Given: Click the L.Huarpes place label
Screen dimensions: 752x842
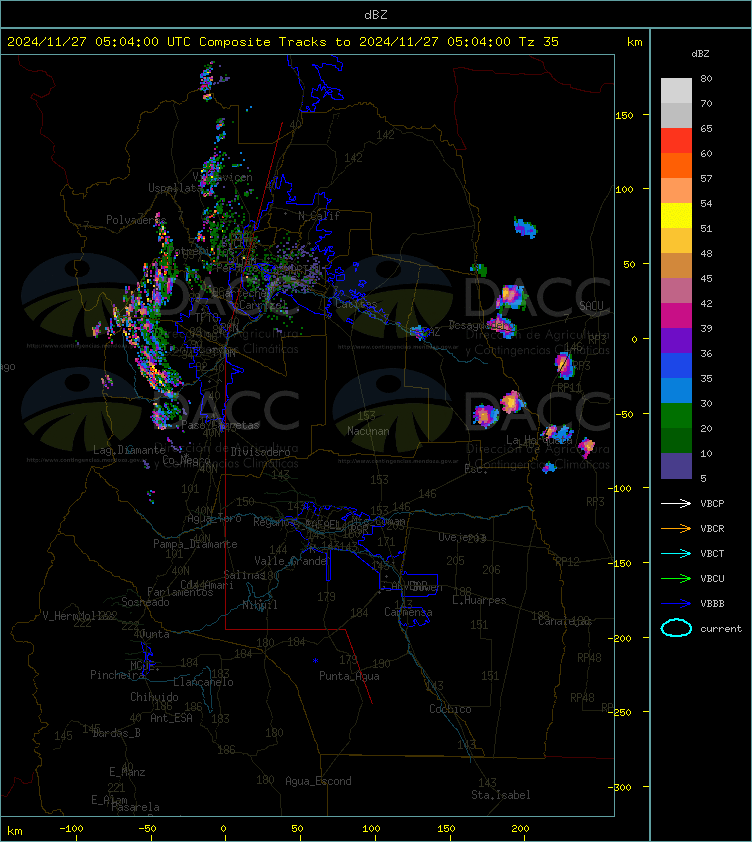Looking at the screenshot, I should [x=479, y=600].
